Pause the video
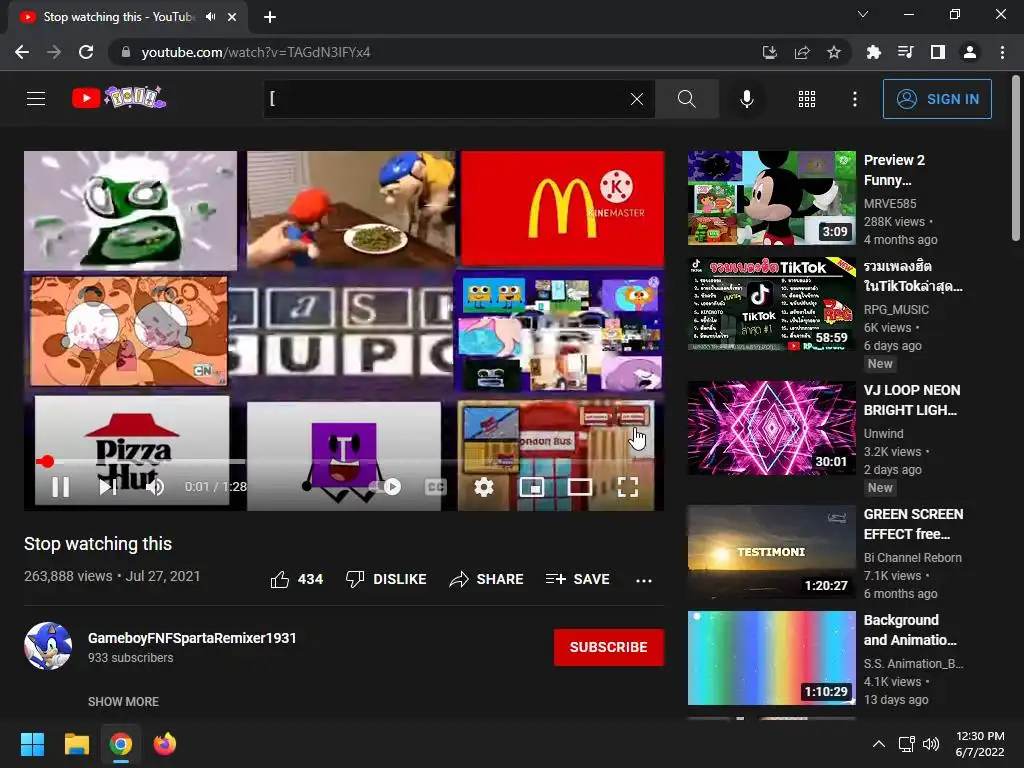Screen dimensions: 1024x768 click(61, 487)
